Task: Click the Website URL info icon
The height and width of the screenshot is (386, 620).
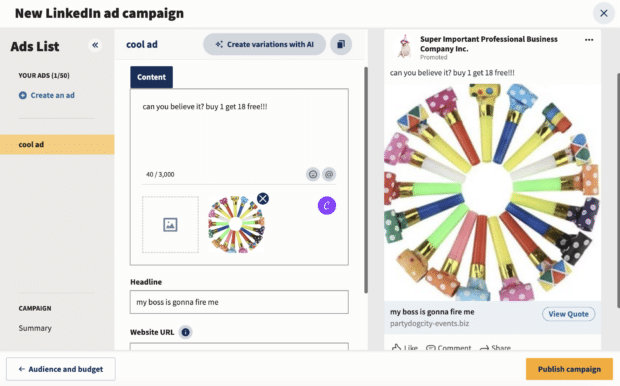Action: pyautogui.click(x=185, y=332)
